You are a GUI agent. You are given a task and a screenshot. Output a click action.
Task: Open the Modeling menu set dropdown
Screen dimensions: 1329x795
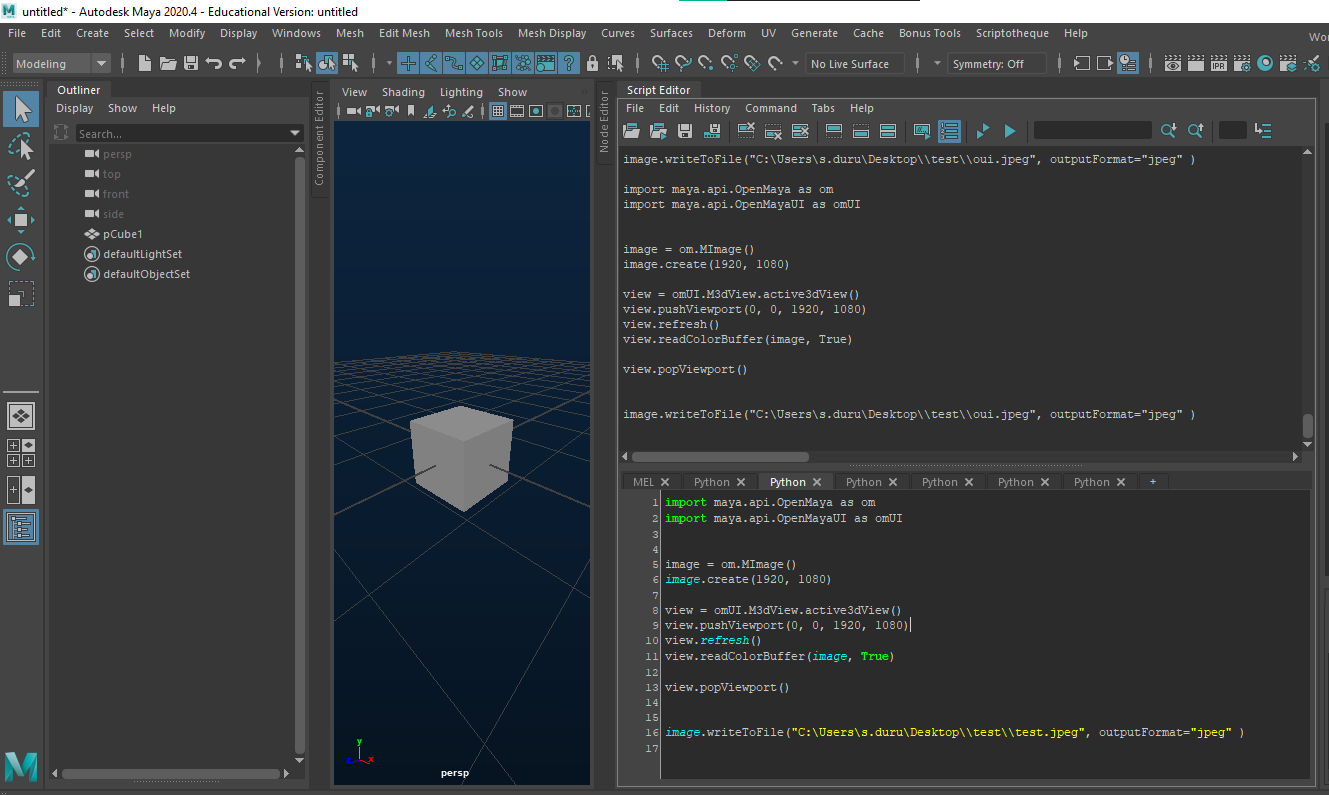coord(99,63)
